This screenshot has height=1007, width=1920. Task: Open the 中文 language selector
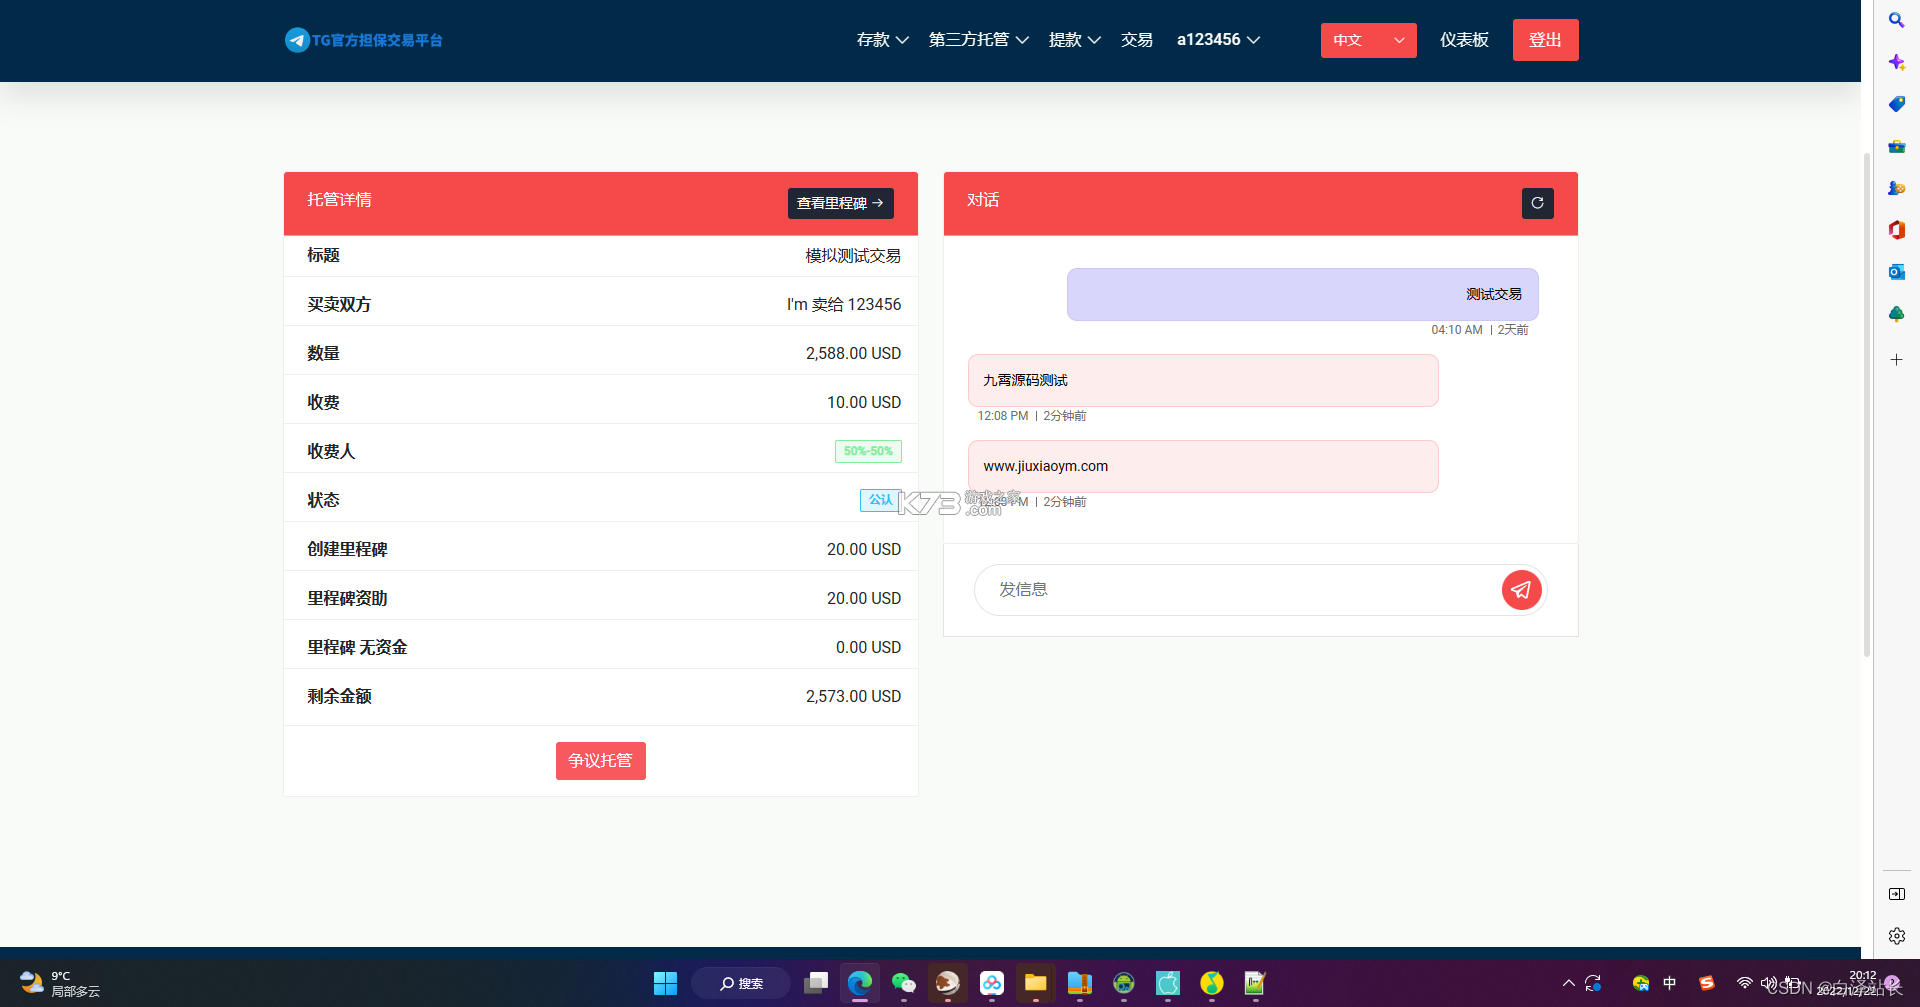point(1368,40)
